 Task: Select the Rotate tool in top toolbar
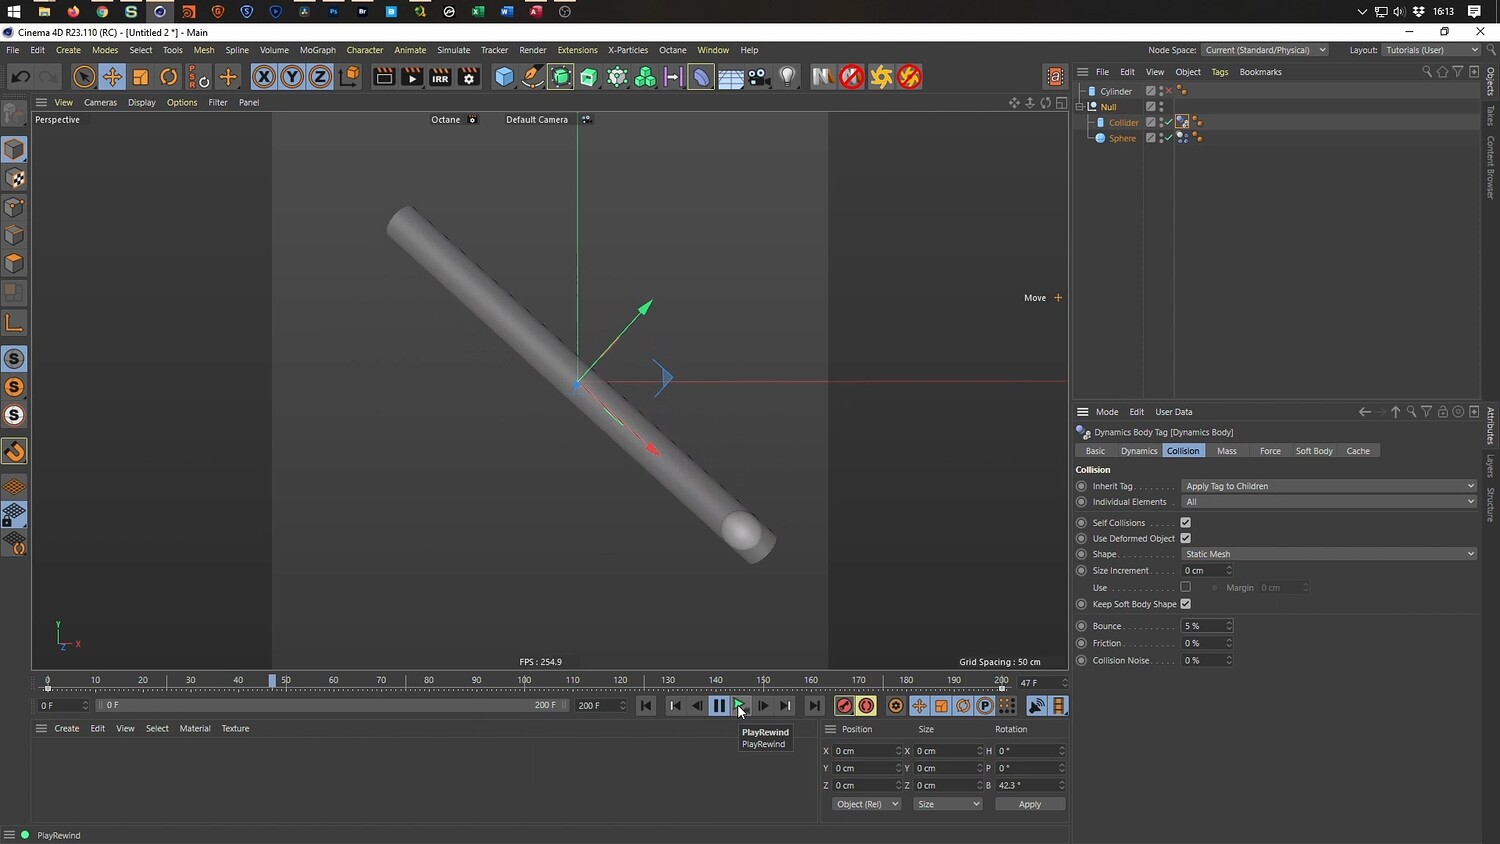[169, 77]
